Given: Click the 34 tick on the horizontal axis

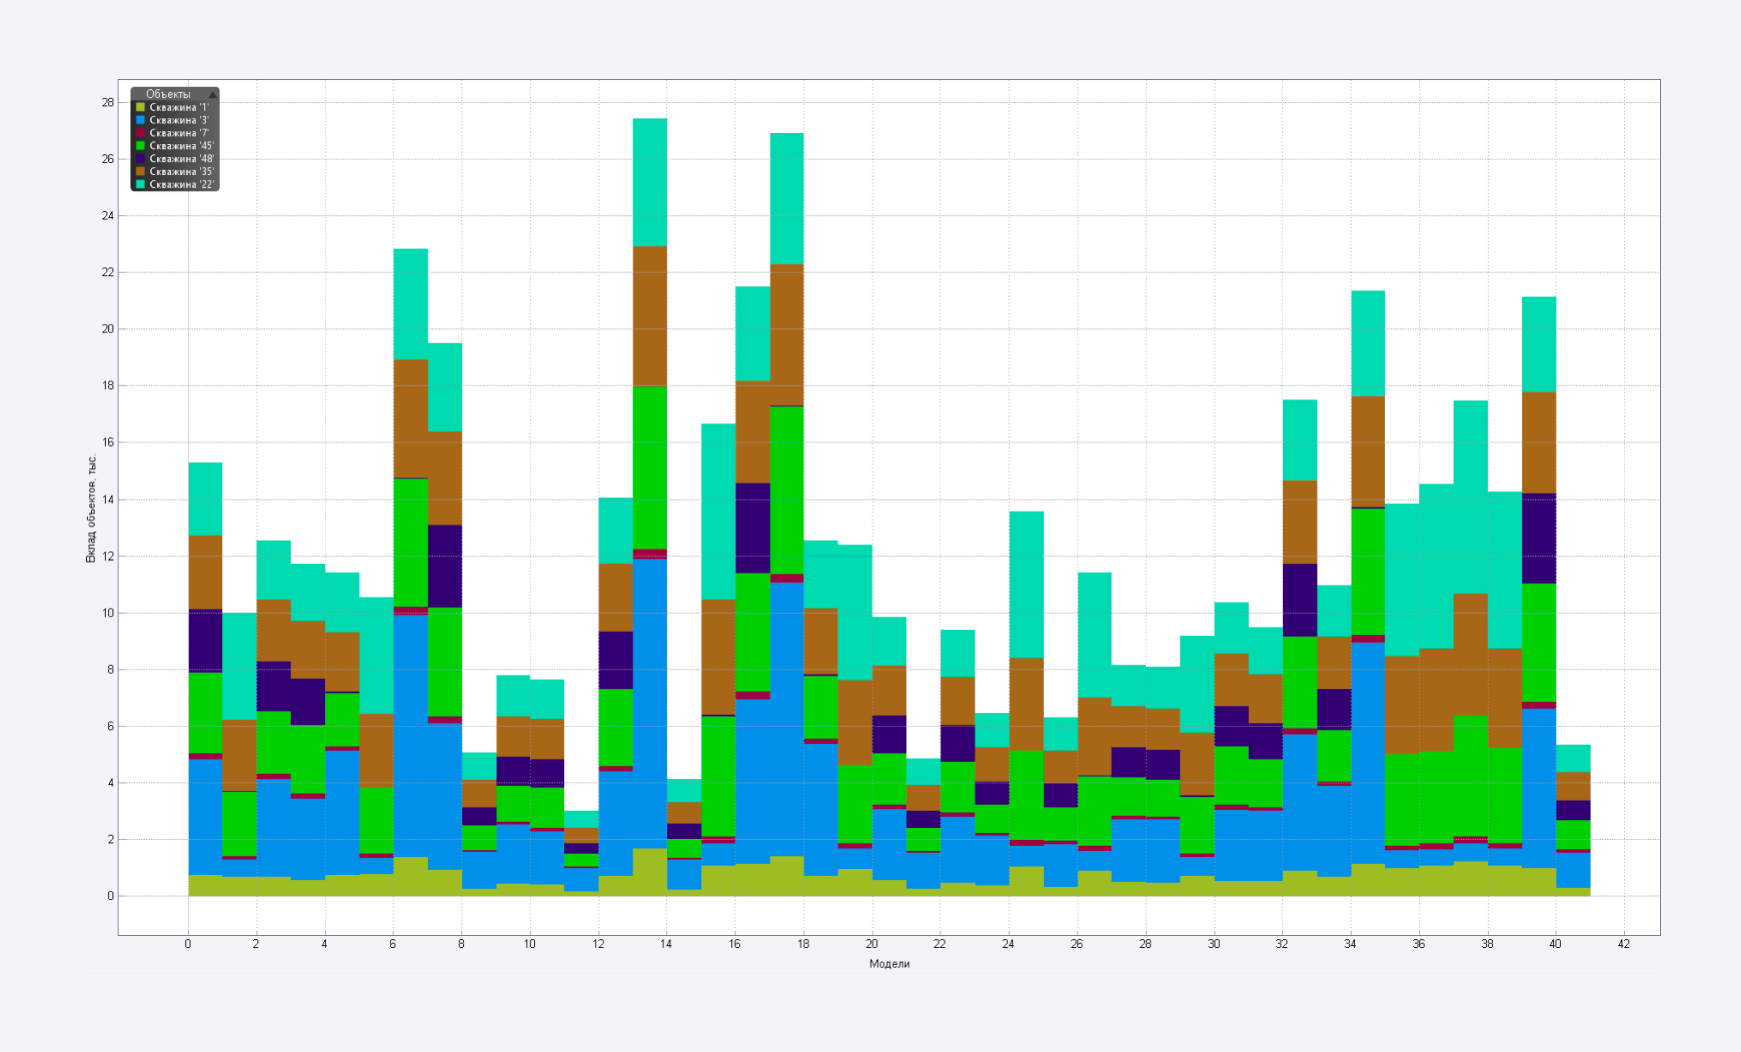Looking at the screenshot, I should click(x=1350, y=944).
